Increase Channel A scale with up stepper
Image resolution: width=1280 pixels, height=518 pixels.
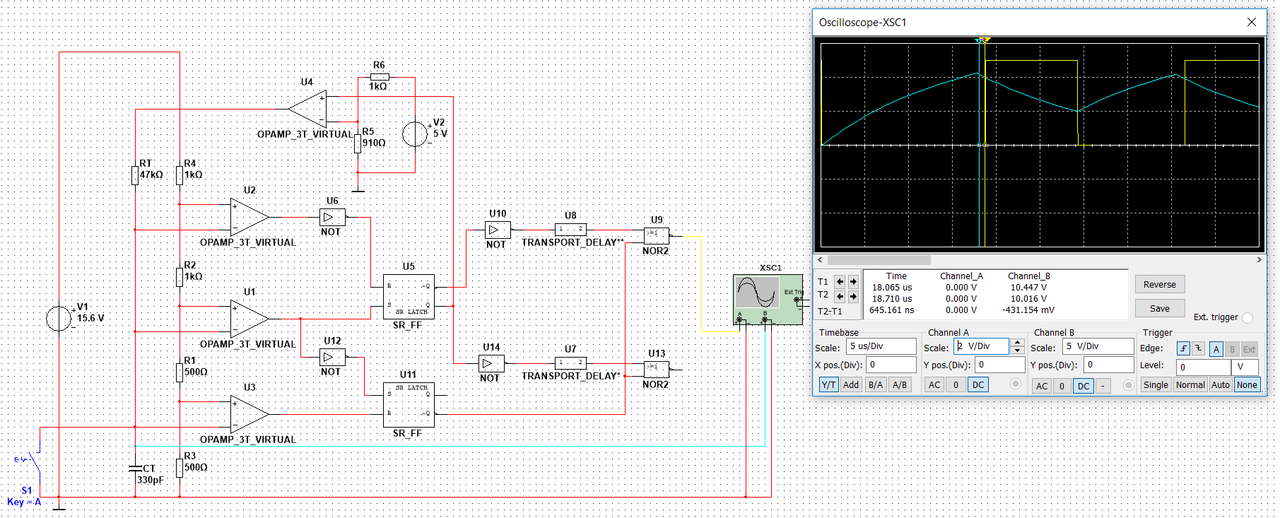point(1017,342)
